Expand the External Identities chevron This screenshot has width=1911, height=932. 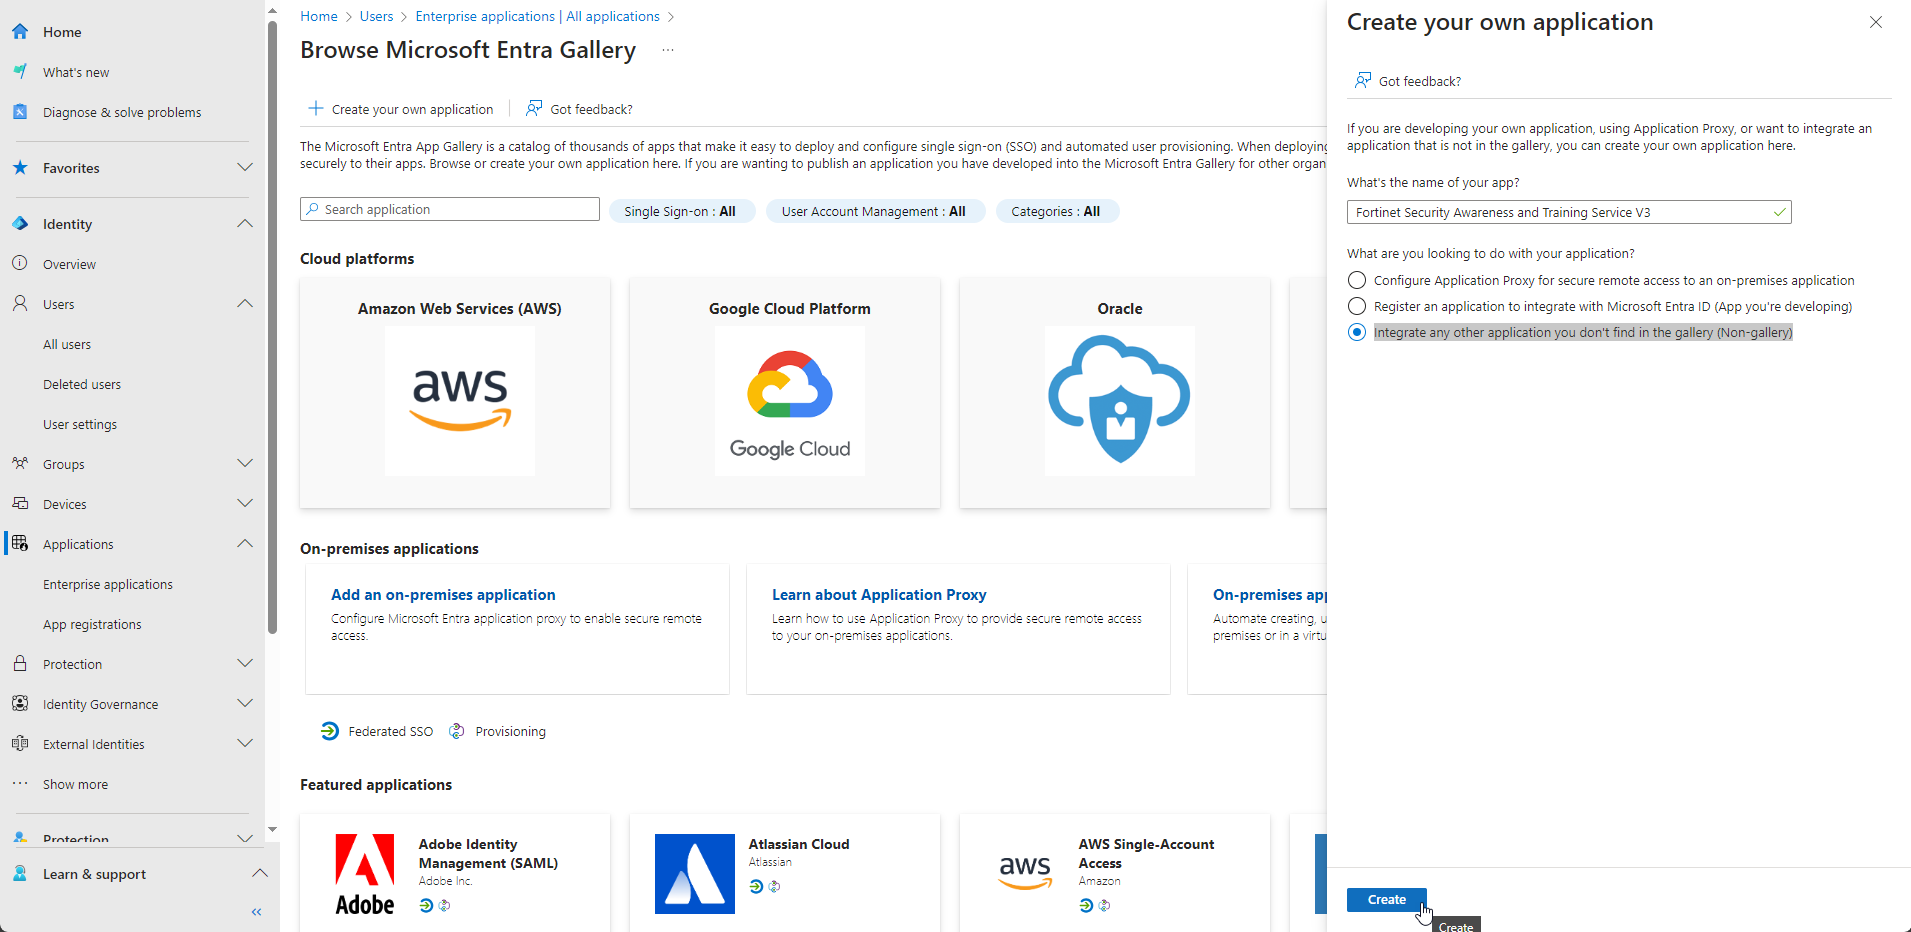245,743
